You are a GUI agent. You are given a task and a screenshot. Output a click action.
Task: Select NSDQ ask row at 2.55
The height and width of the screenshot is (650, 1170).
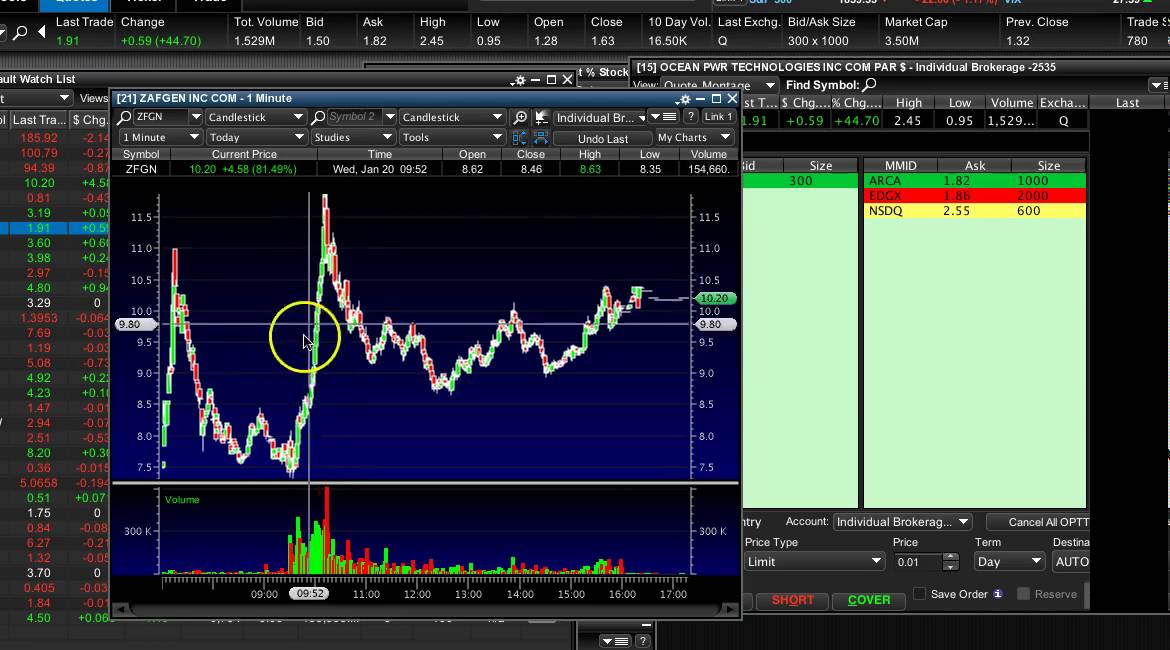(974, 210)
